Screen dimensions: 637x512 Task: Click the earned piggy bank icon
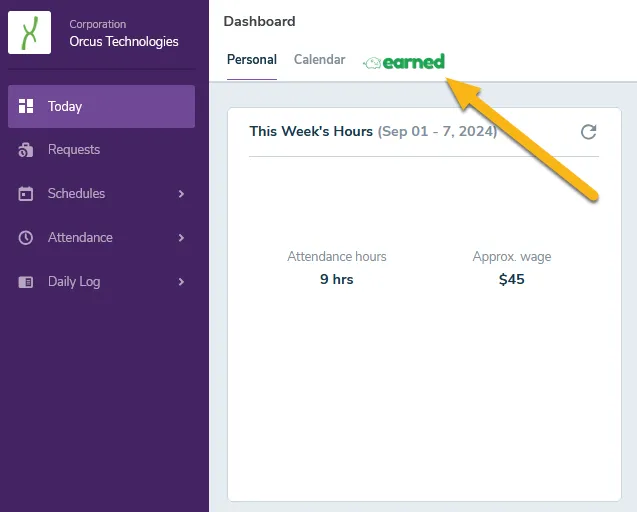[372, 63]
